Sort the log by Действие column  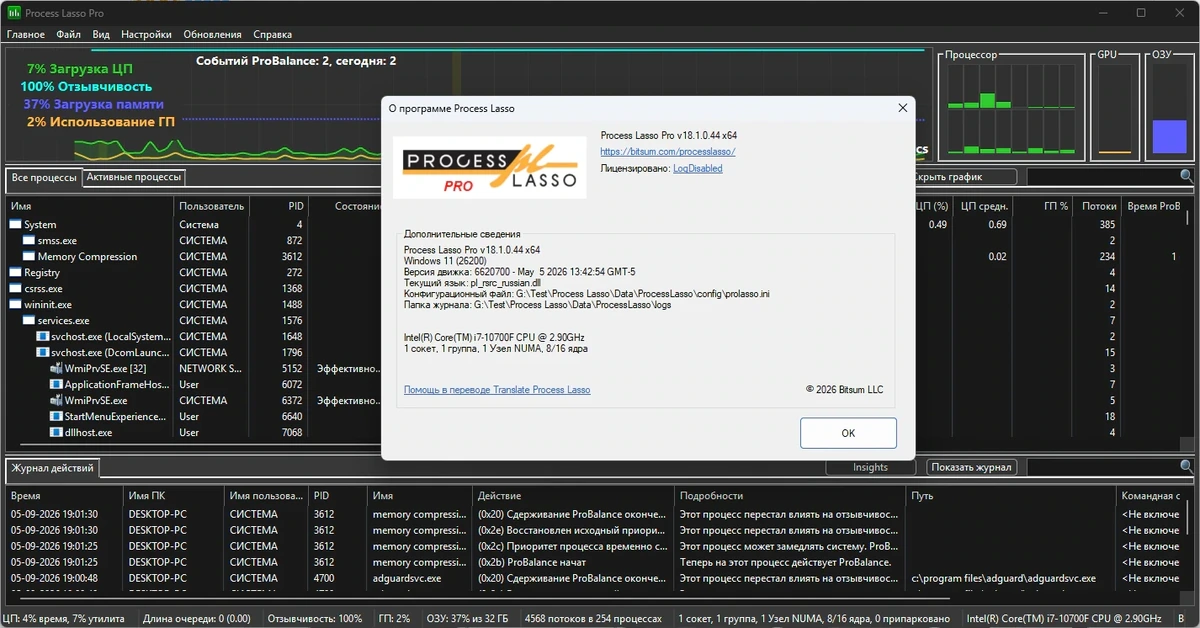[573, 495]
